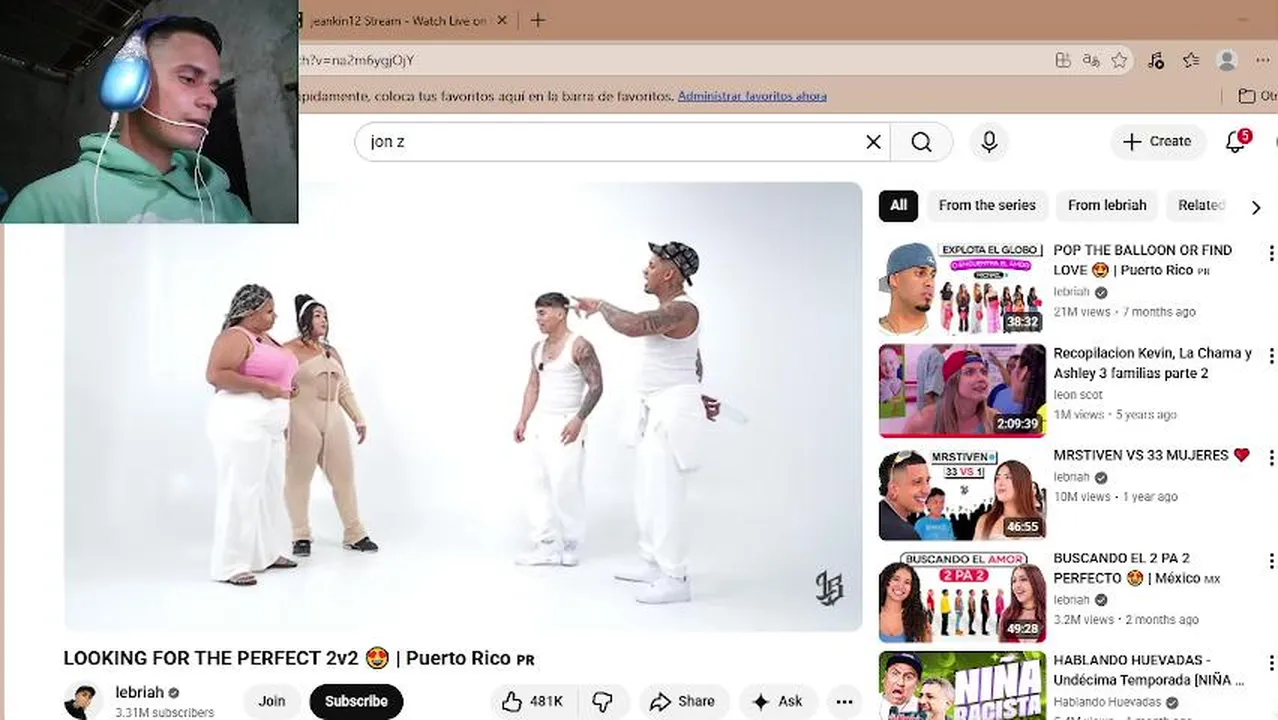
Task: Dislike the video
Action: pyautogui.click(x=603, y=701)
